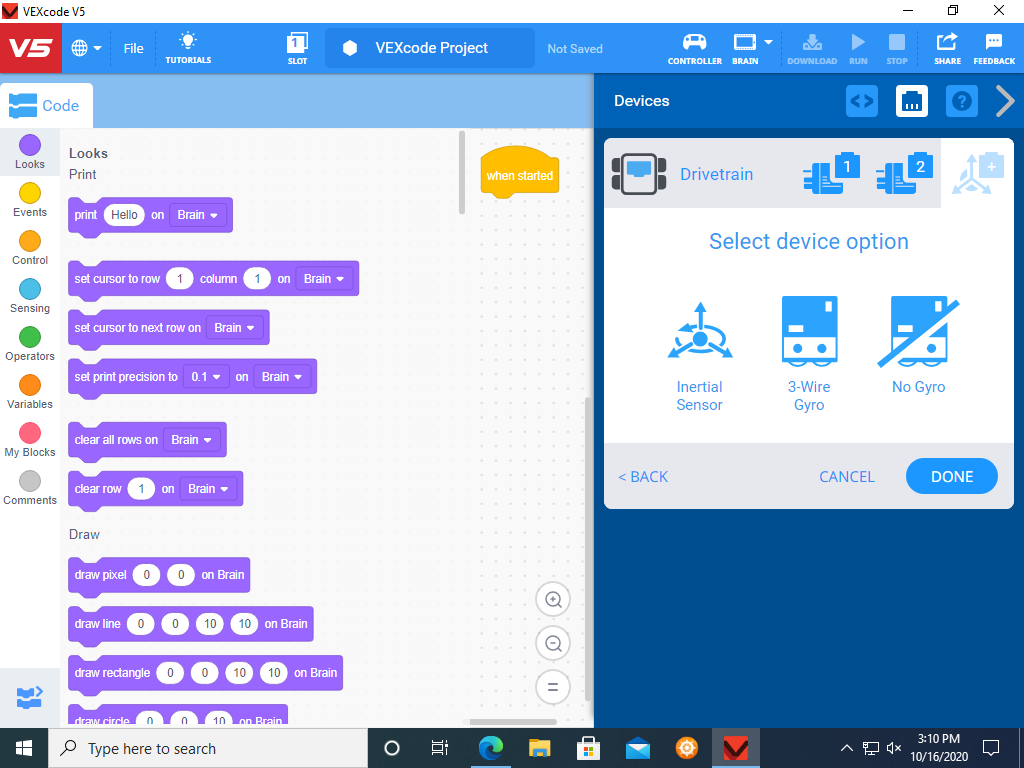Select the My Blocks category
Viewport: 1024px width, 768px height.
point(30,440)
